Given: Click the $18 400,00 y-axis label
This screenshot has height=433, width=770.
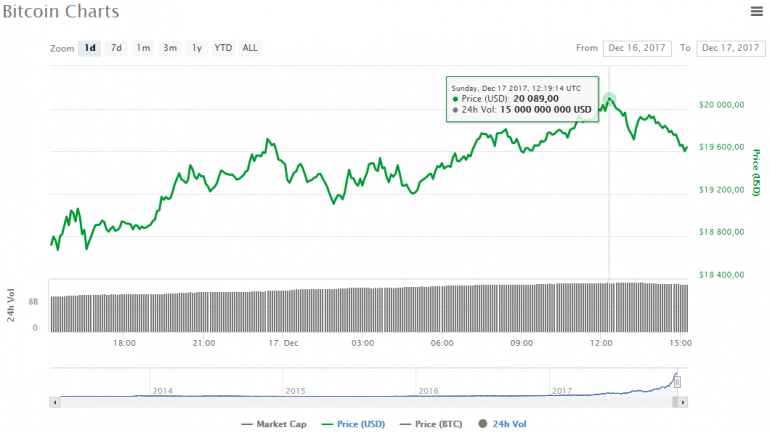Looking at the screenshot, I should click(x=721, y=275).
